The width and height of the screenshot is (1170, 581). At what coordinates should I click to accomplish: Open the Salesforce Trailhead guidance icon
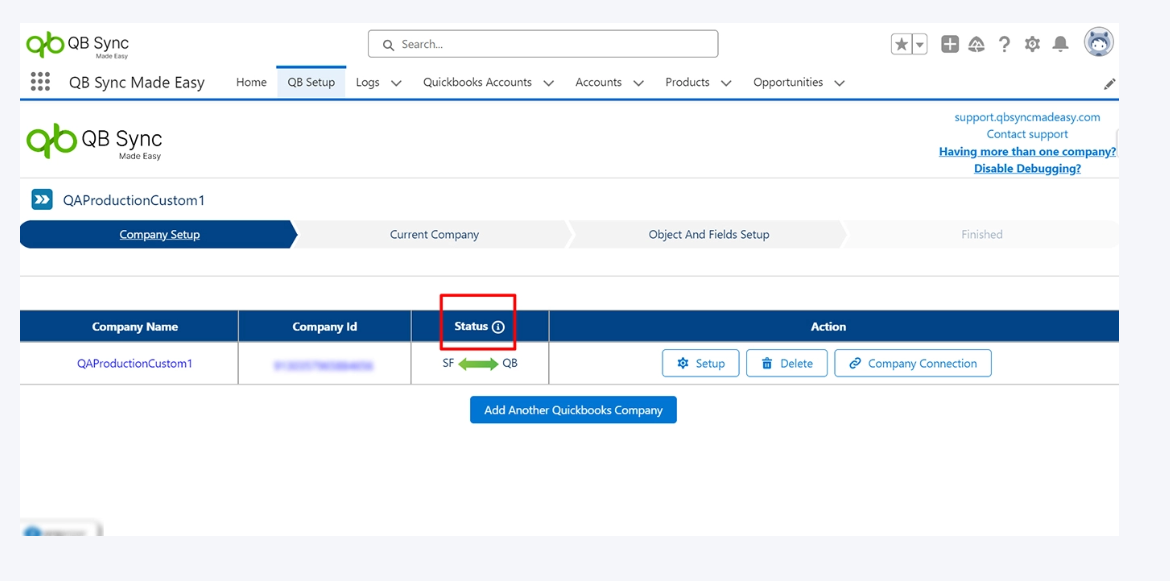point(976,45)
